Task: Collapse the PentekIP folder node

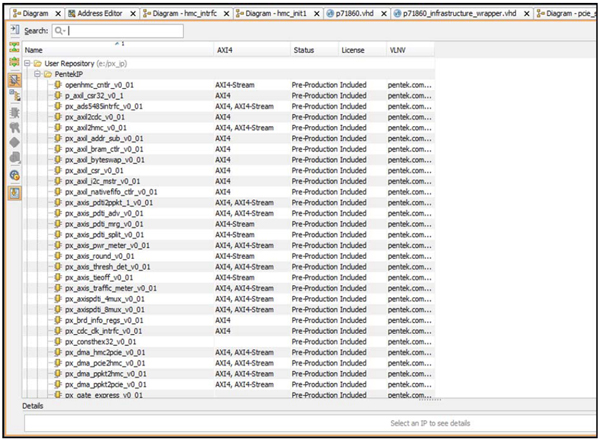Action: (x=38, y=74)
